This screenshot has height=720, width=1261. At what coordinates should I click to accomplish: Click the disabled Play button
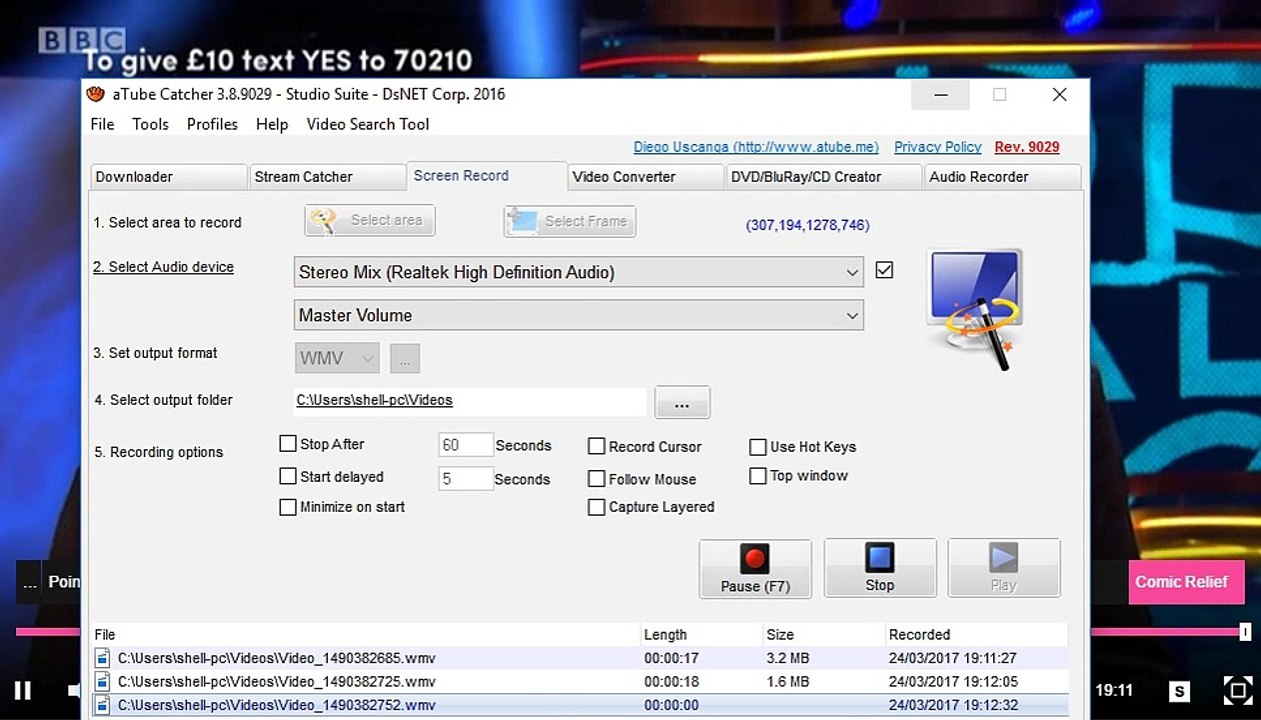point(1004,568)
